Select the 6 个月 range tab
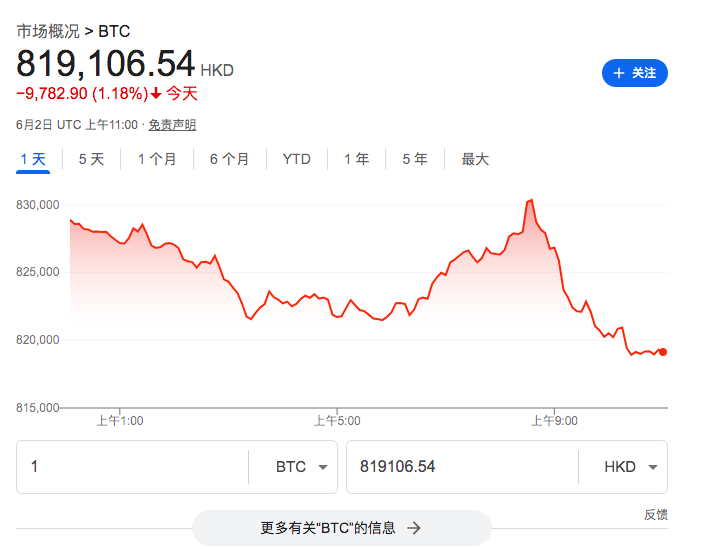711x549 pixels. tap(229, 159)
